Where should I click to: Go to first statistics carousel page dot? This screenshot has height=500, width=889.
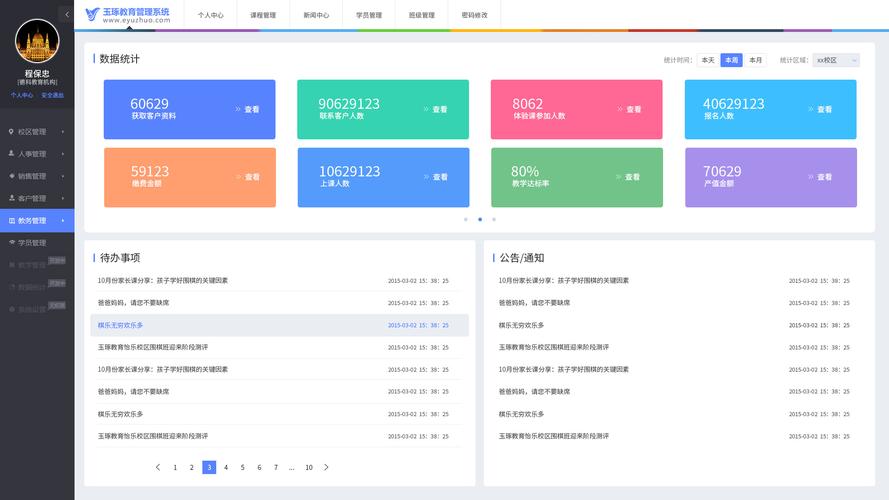(466, 219)
